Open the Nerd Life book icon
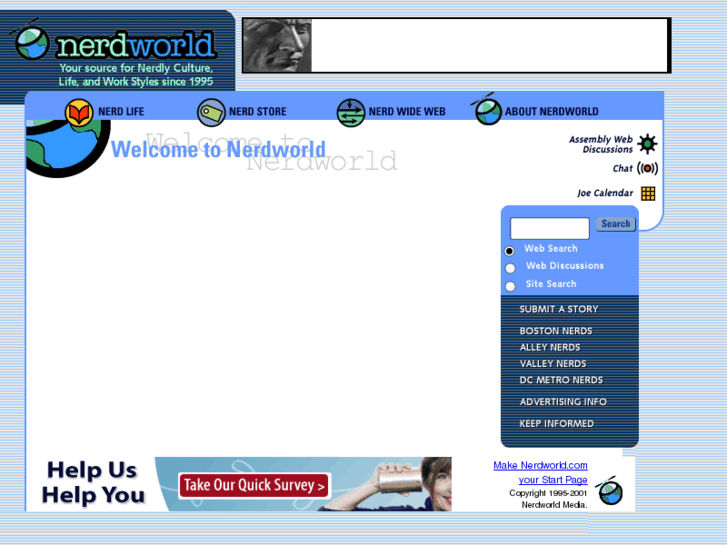This screenshot has height=545, width=727. point(79,112)
